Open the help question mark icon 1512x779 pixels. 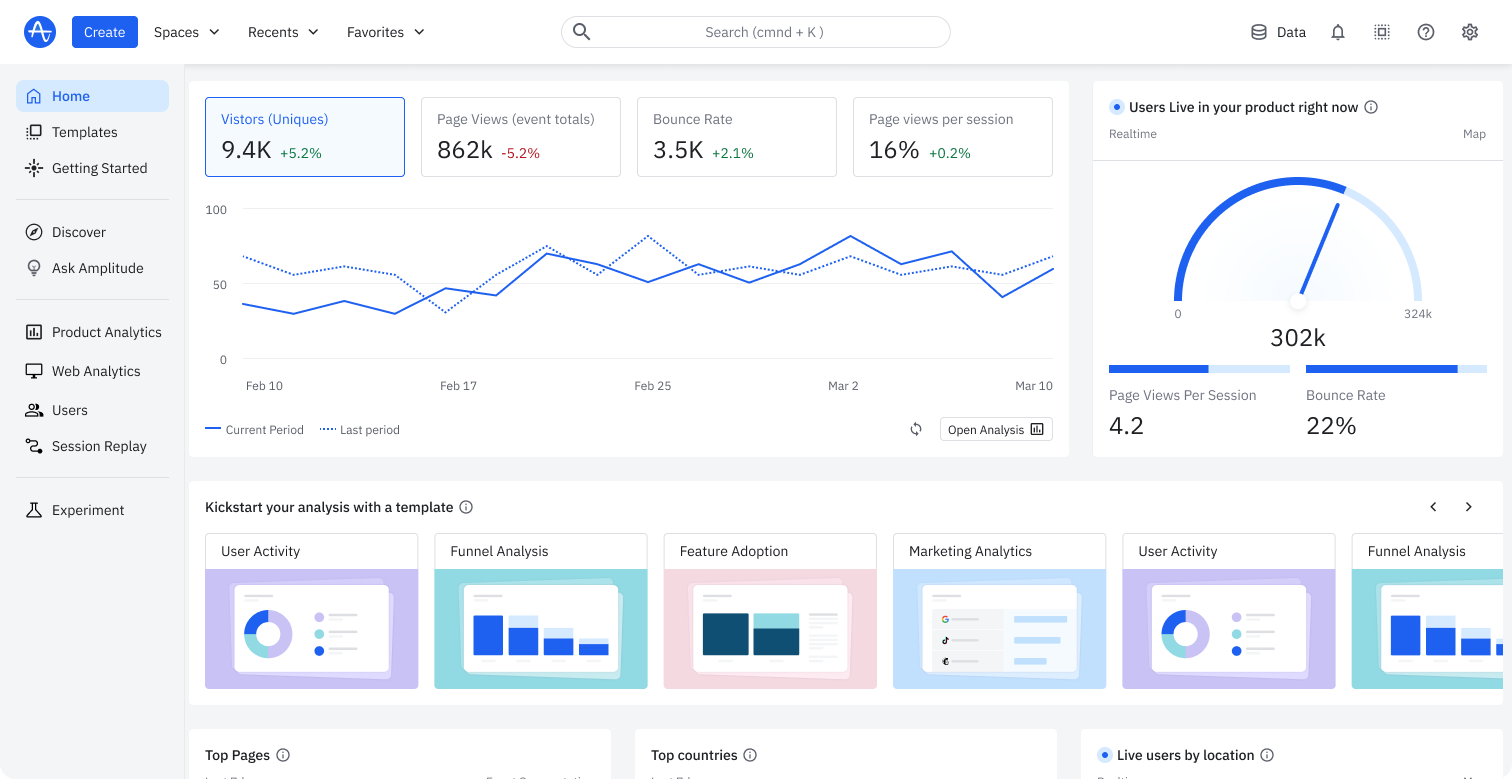click(x=1426, y=32)
